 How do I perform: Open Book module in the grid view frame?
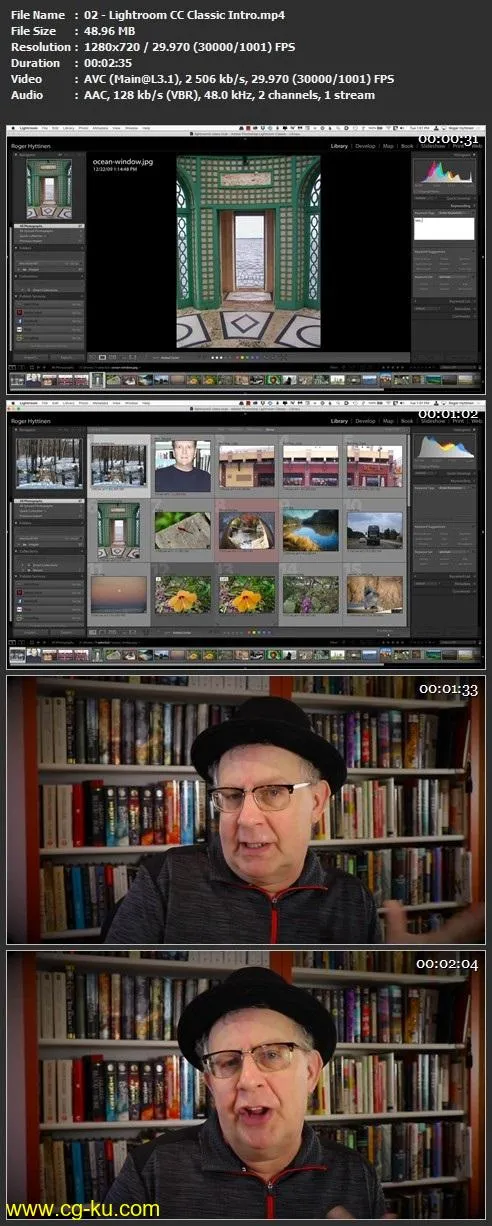[408, 421]
